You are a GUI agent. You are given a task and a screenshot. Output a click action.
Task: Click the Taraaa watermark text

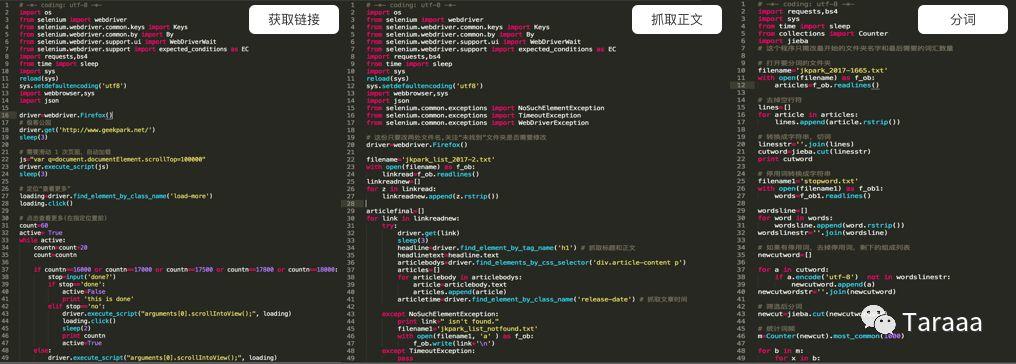942,322
